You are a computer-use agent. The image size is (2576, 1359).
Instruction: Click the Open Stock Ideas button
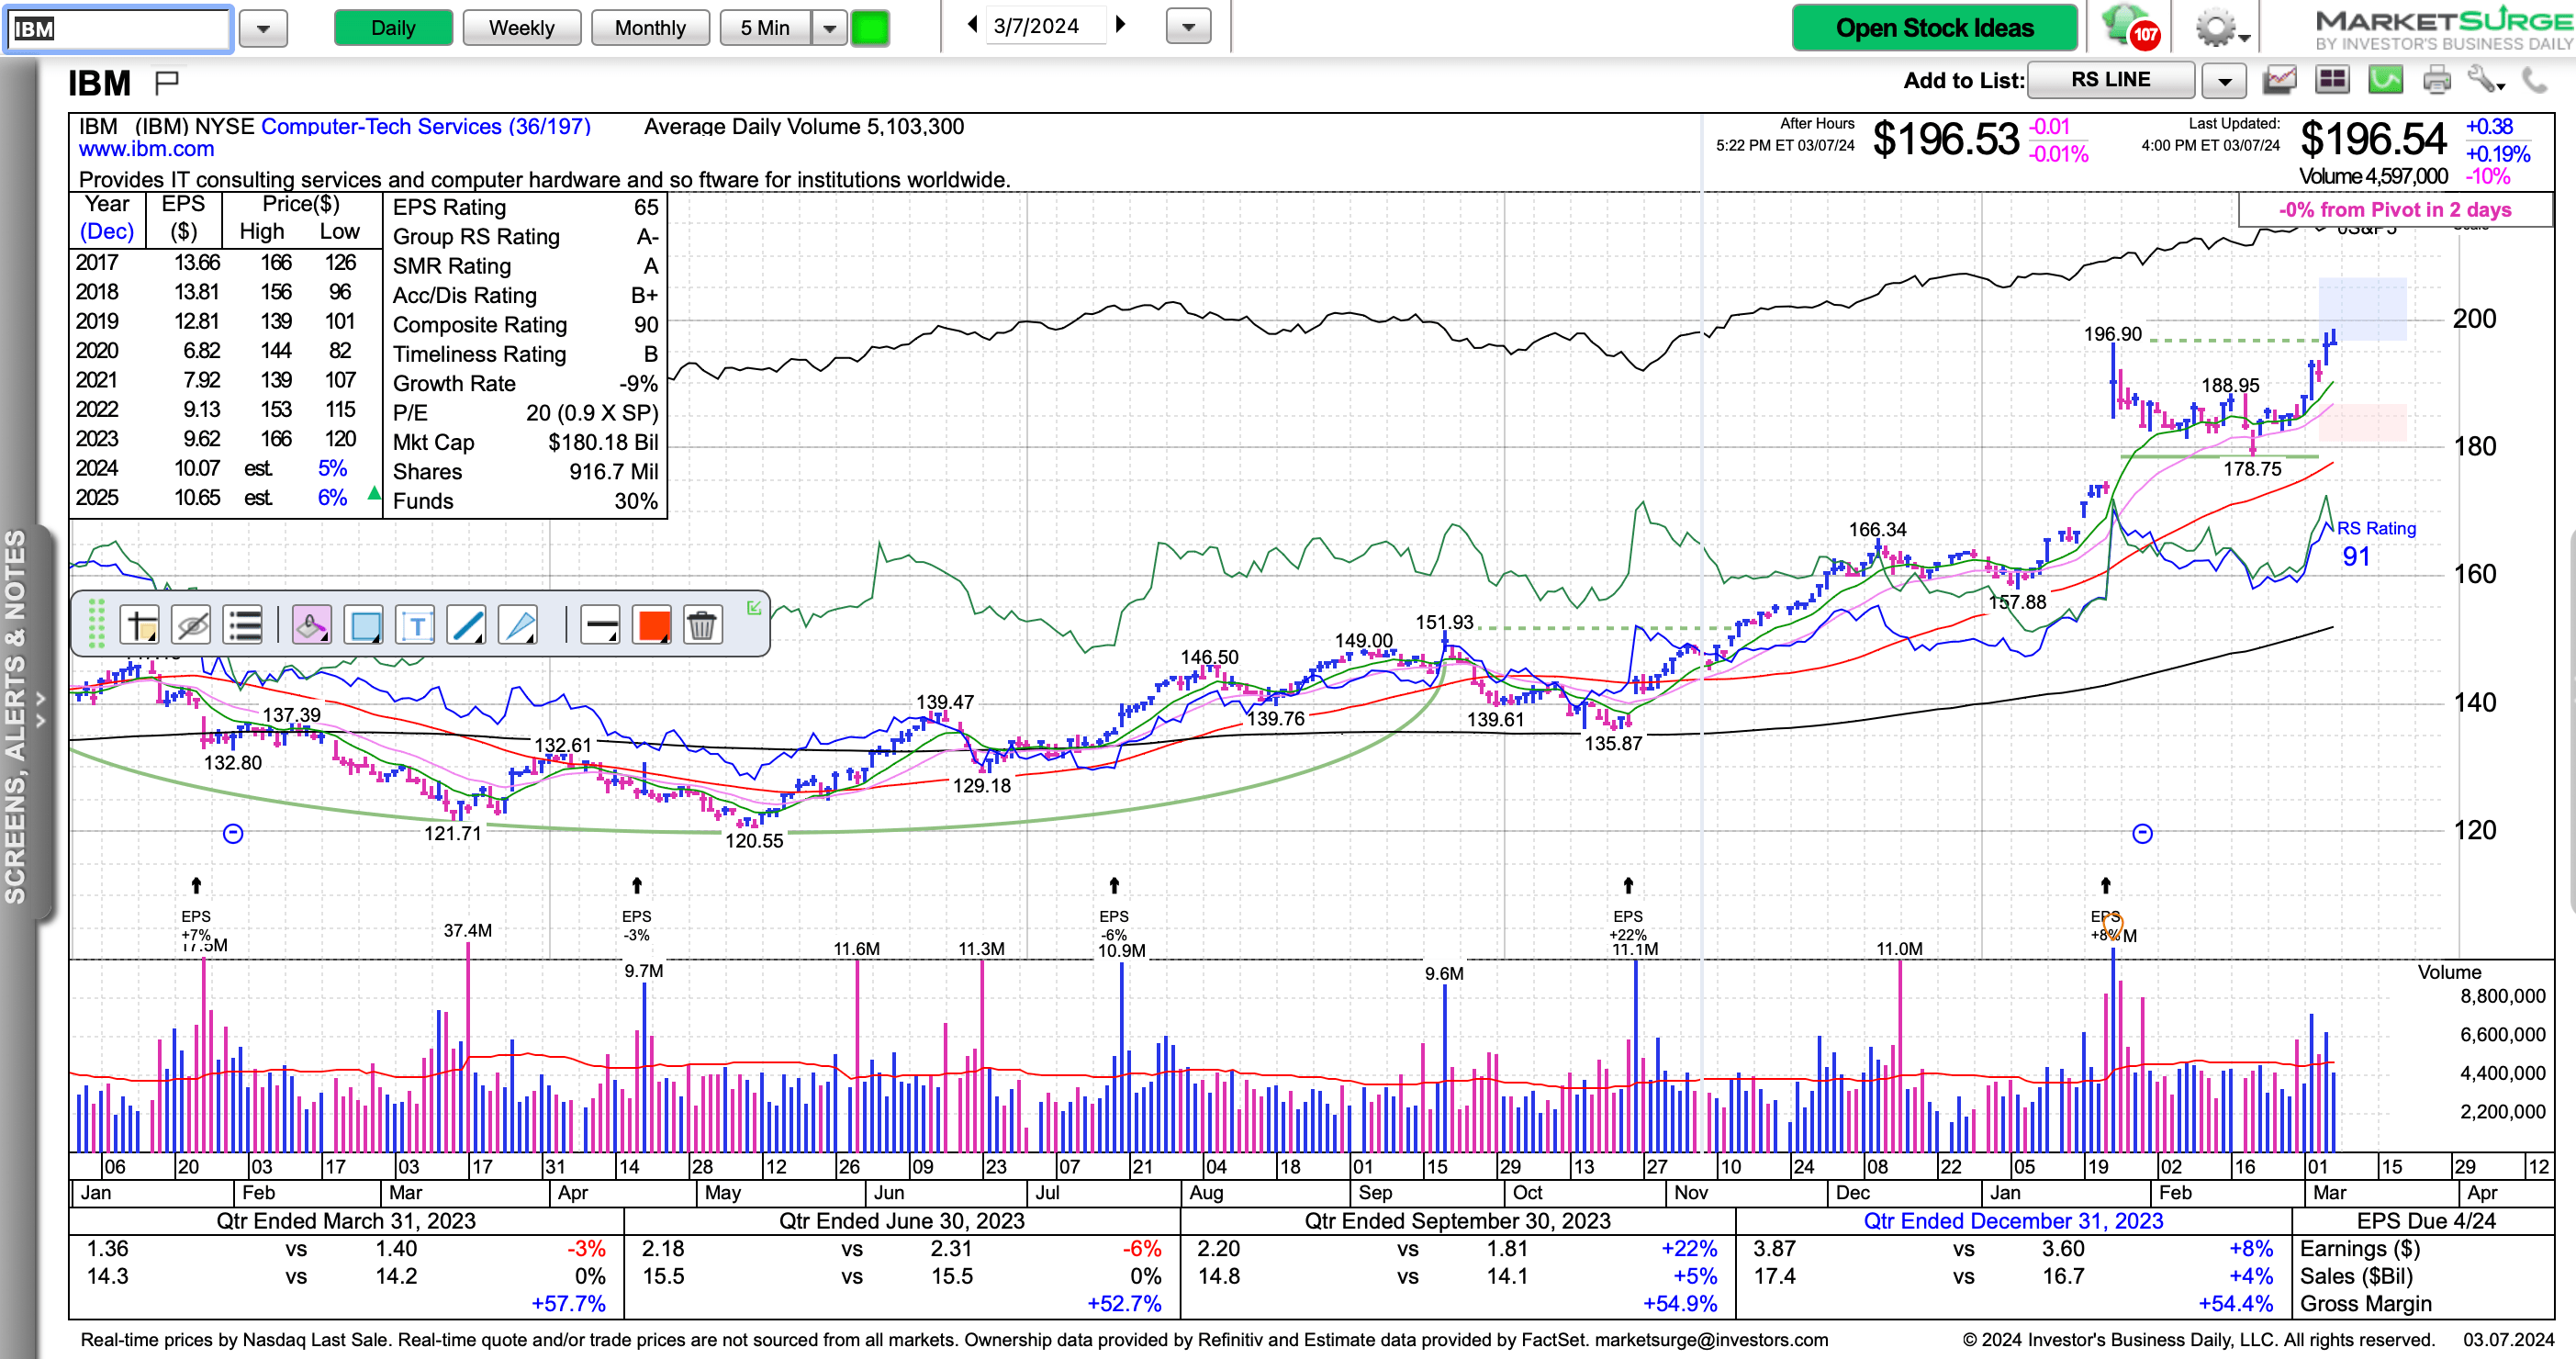[x=1933, y=28]
